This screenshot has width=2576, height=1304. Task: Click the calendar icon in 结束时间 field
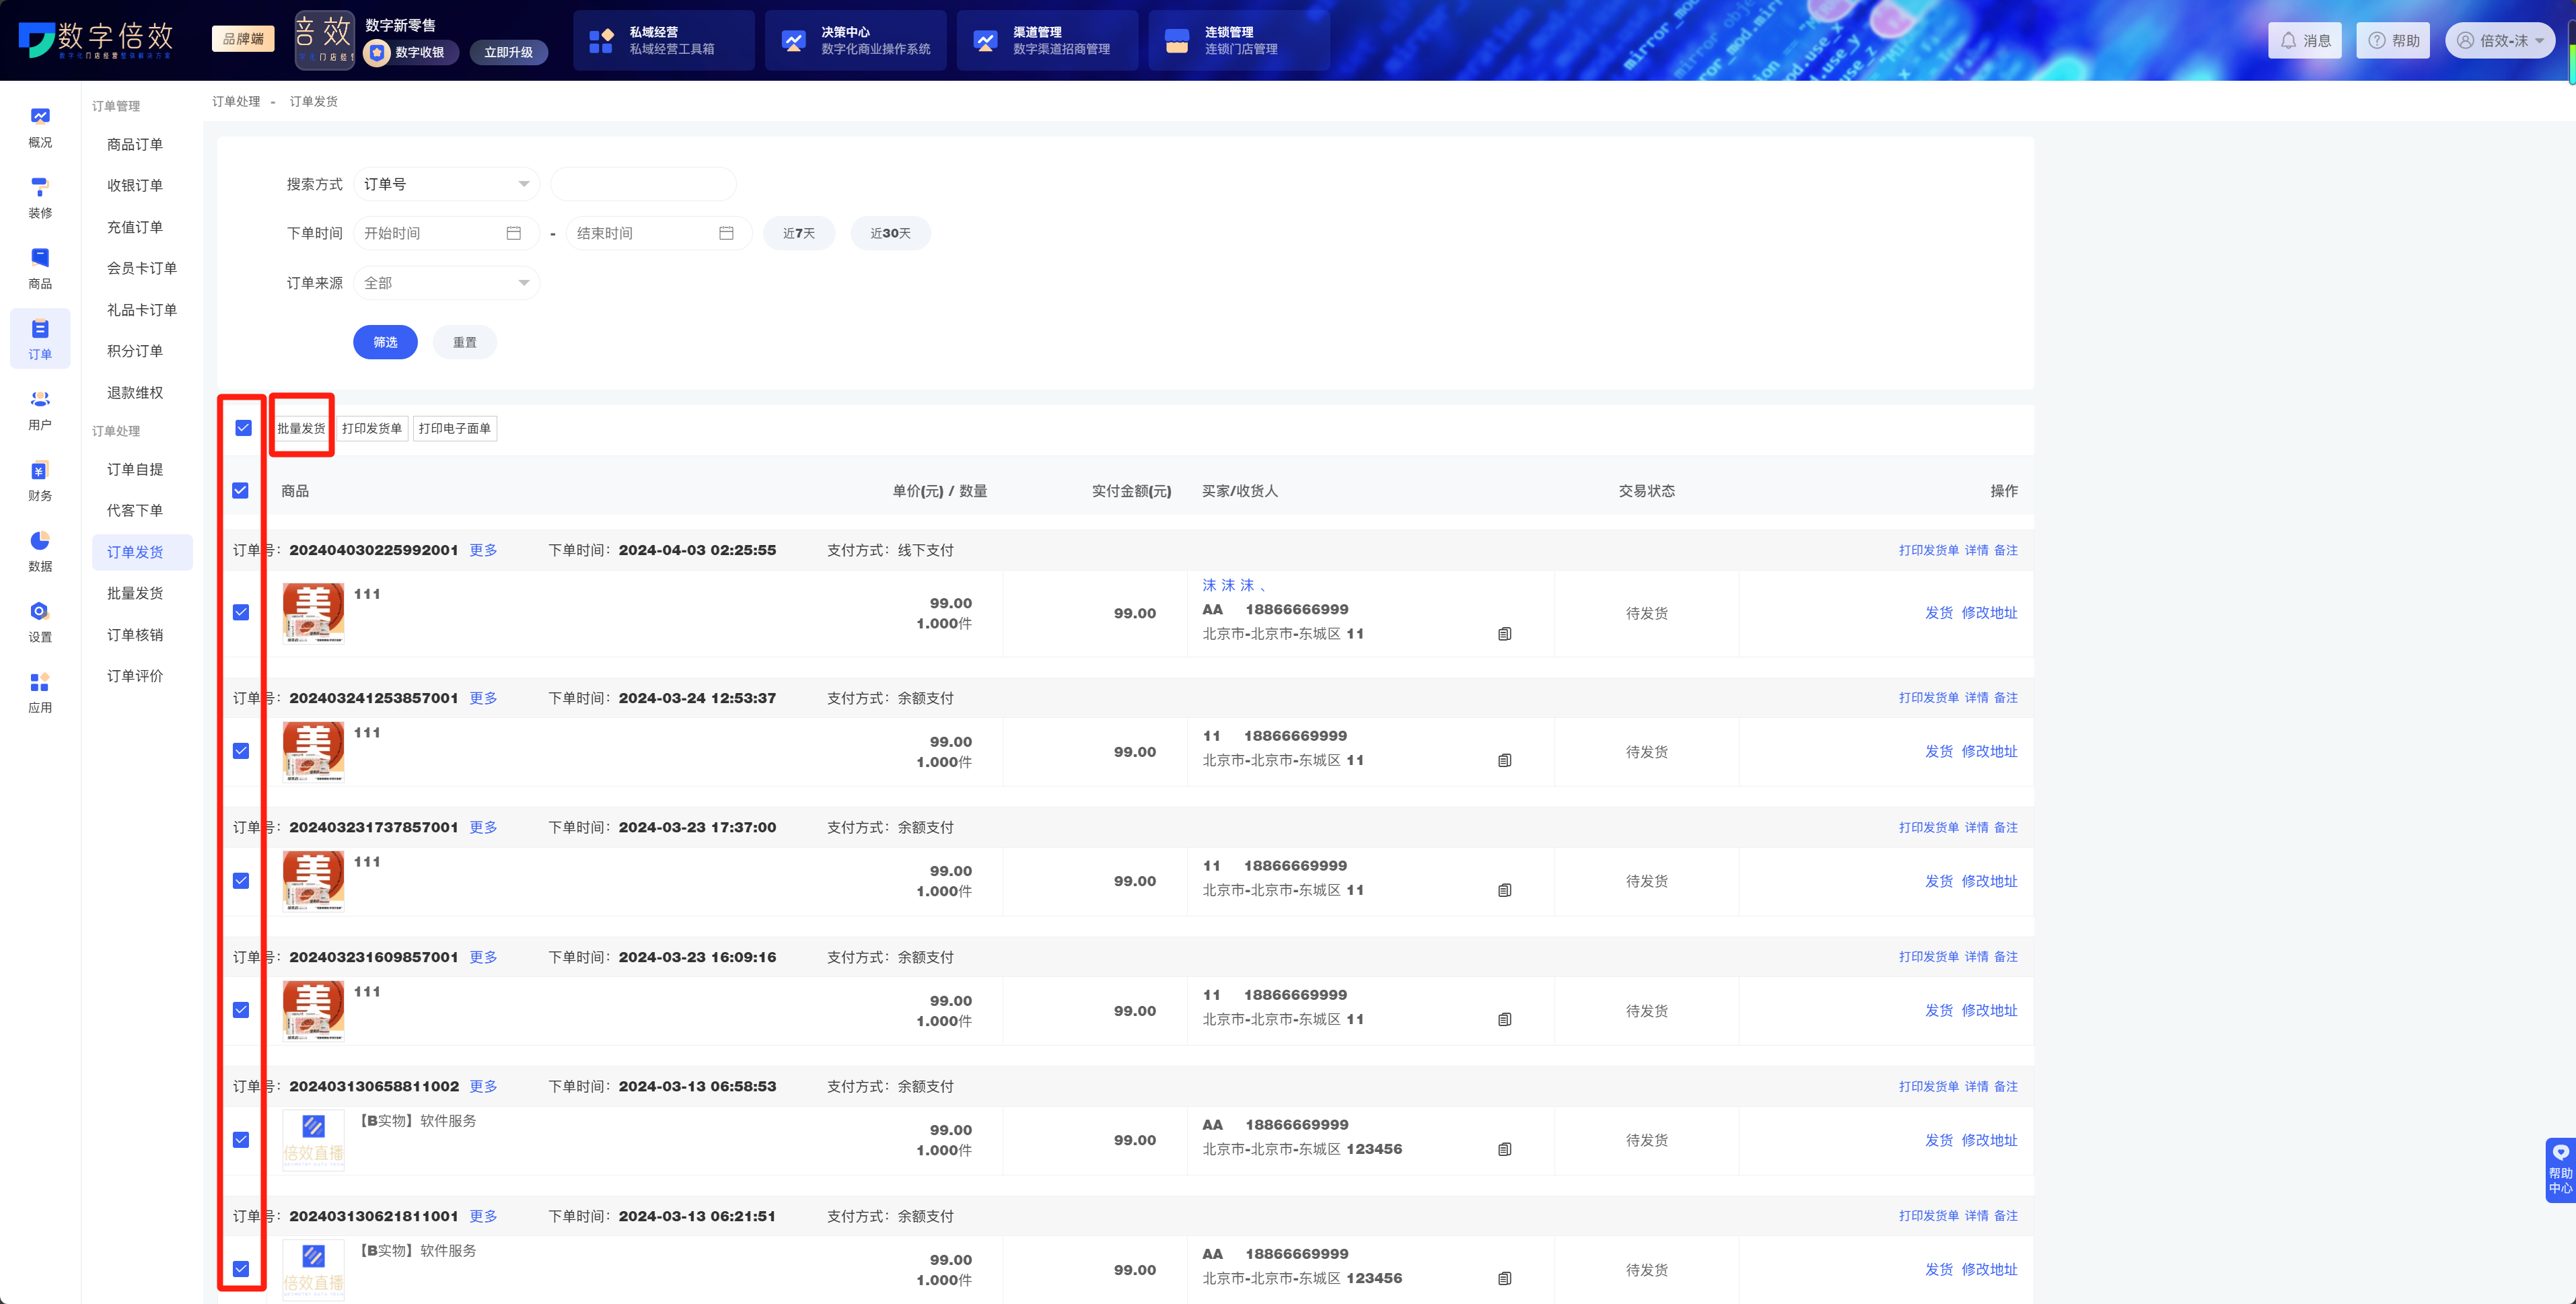click(727, 233)
